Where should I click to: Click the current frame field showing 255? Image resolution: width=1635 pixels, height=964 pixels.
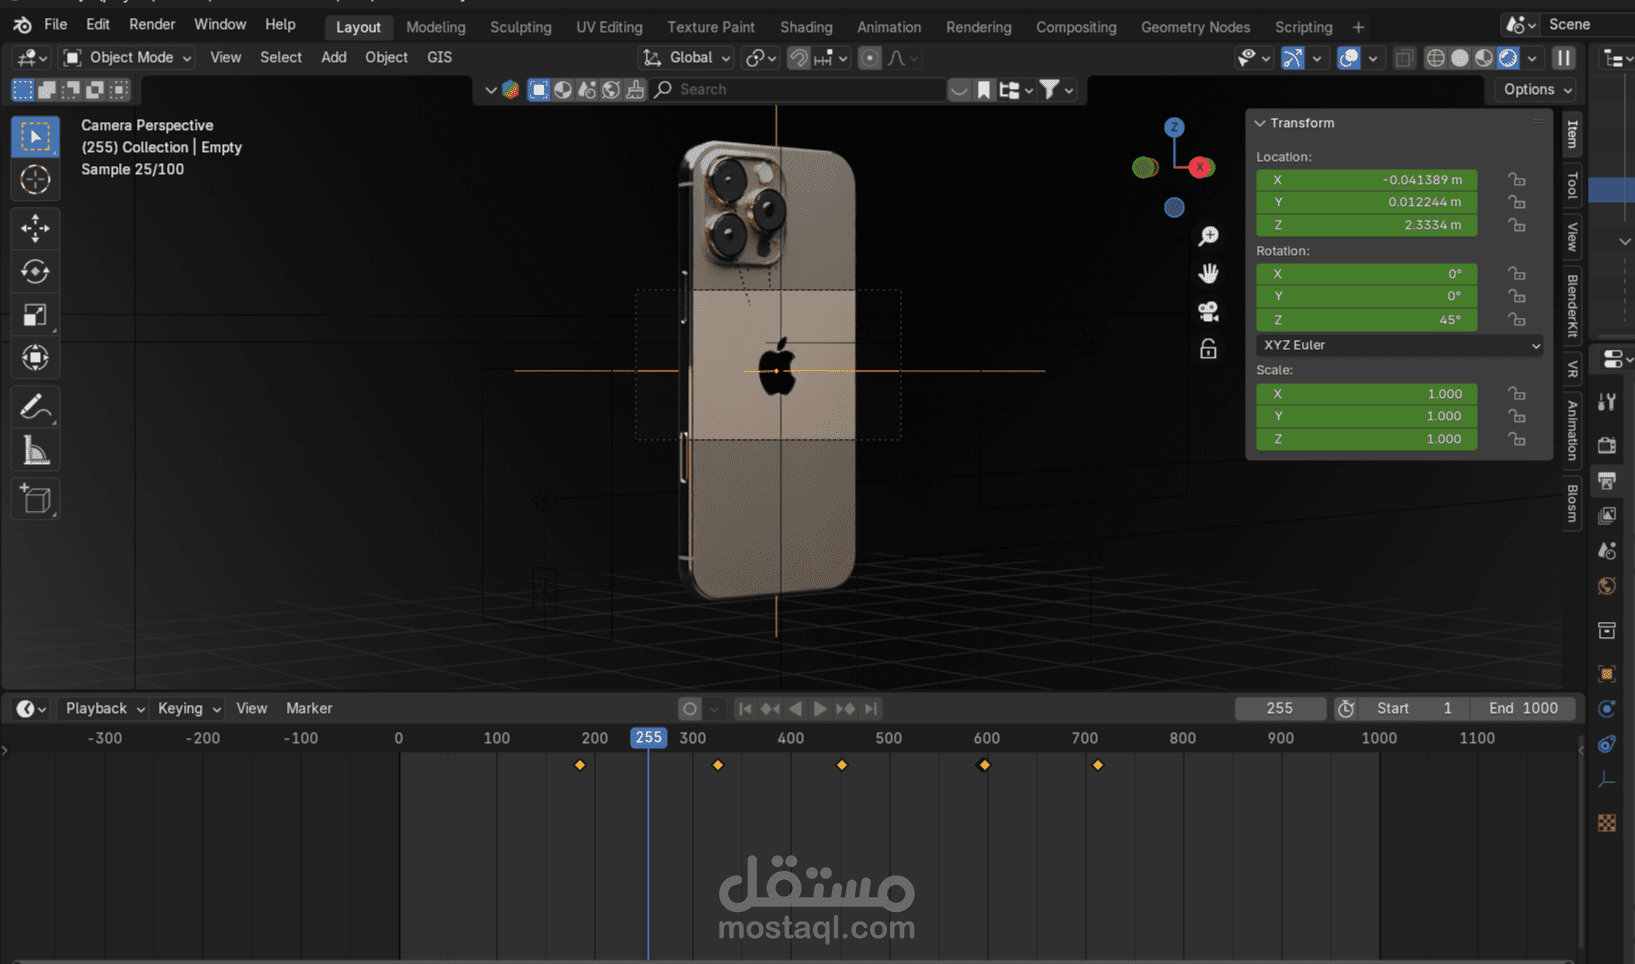[x=1280, y=708]
